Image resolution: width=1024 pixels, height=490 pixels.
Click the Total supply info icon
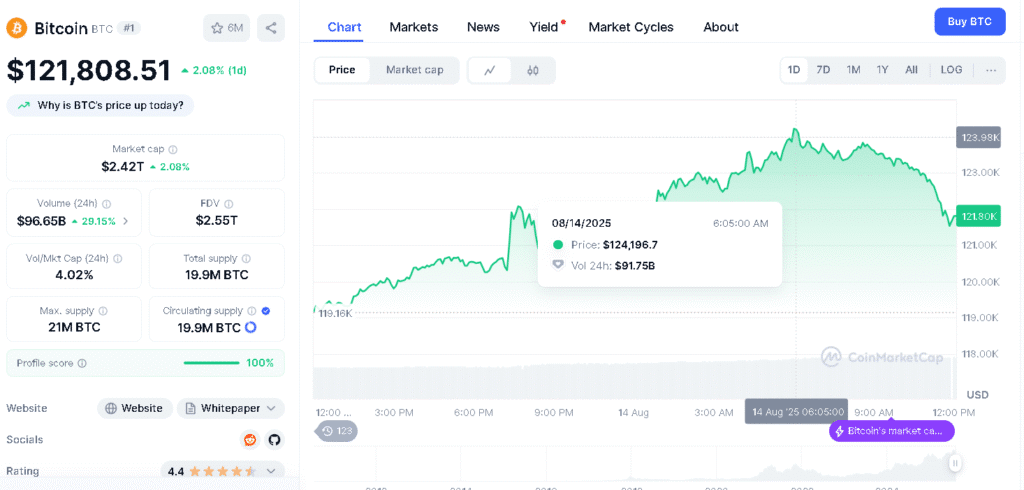click(x=246, y=258)
